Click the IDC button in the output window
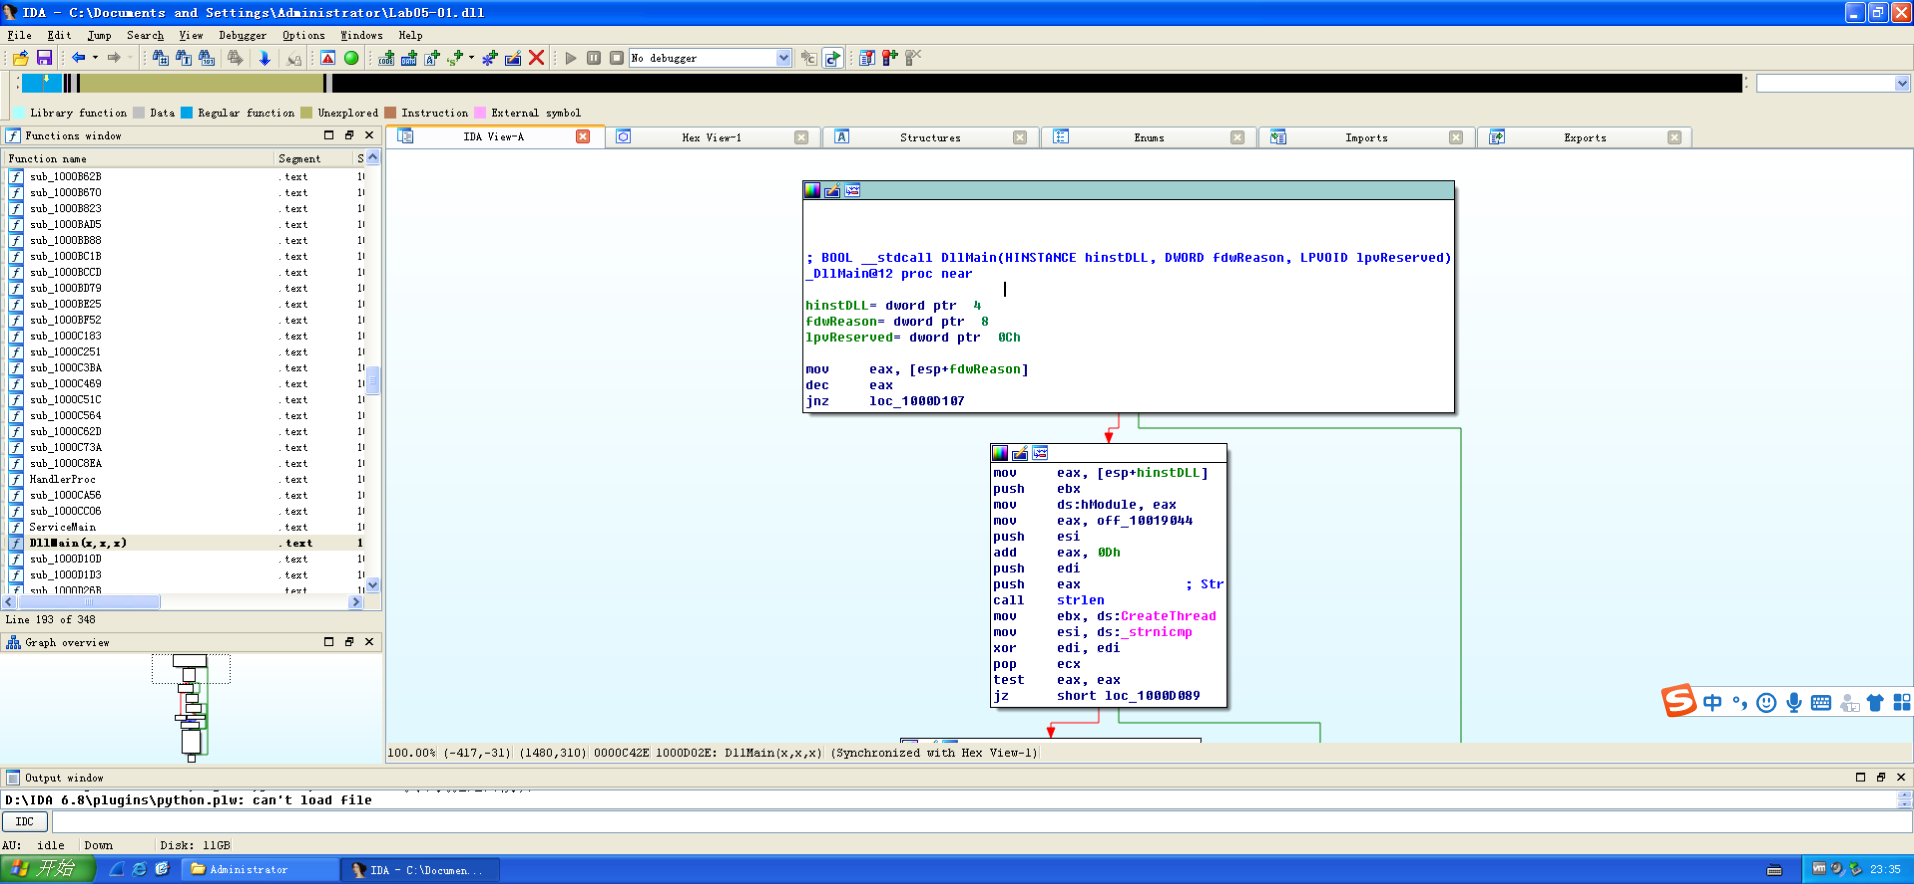Image resolution: width=1914 pixels, height=884 pixels. click(25, 821)
